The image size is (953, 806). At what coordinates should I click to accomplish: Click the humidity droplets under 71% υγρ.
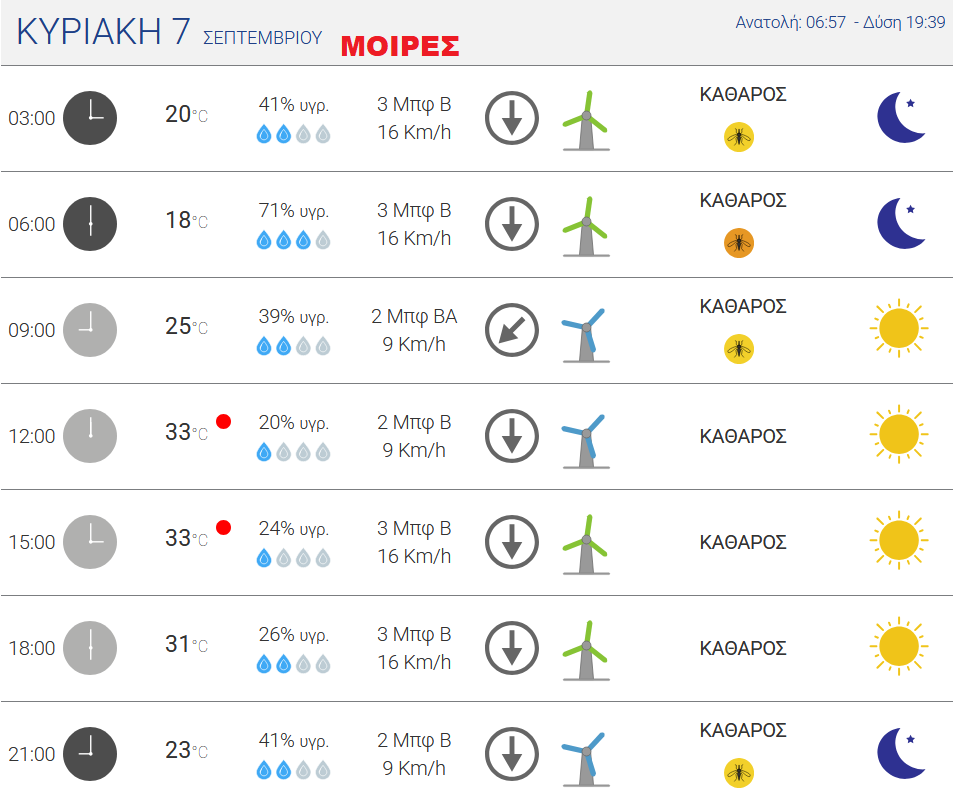pyautogui.click(x=294, y=241)
